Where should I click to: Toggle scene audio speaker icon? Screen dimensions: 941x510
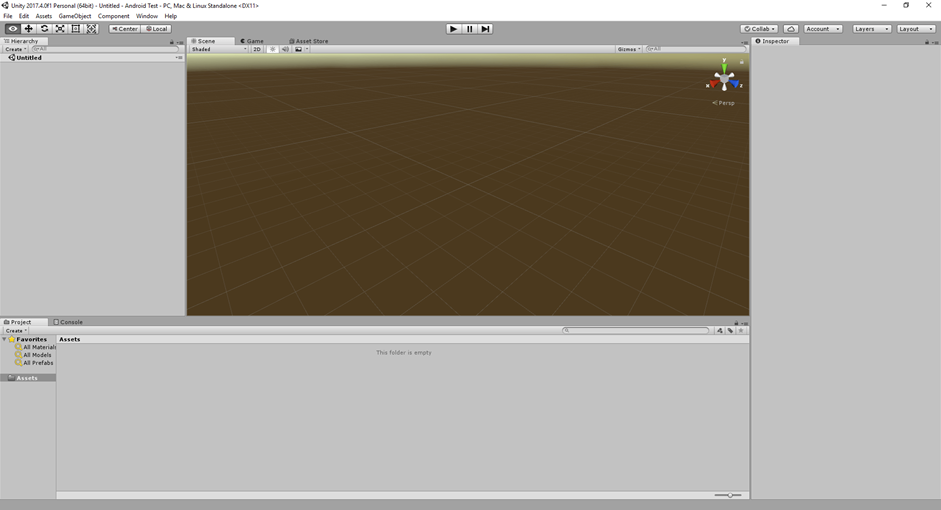[x=285, y=49]
